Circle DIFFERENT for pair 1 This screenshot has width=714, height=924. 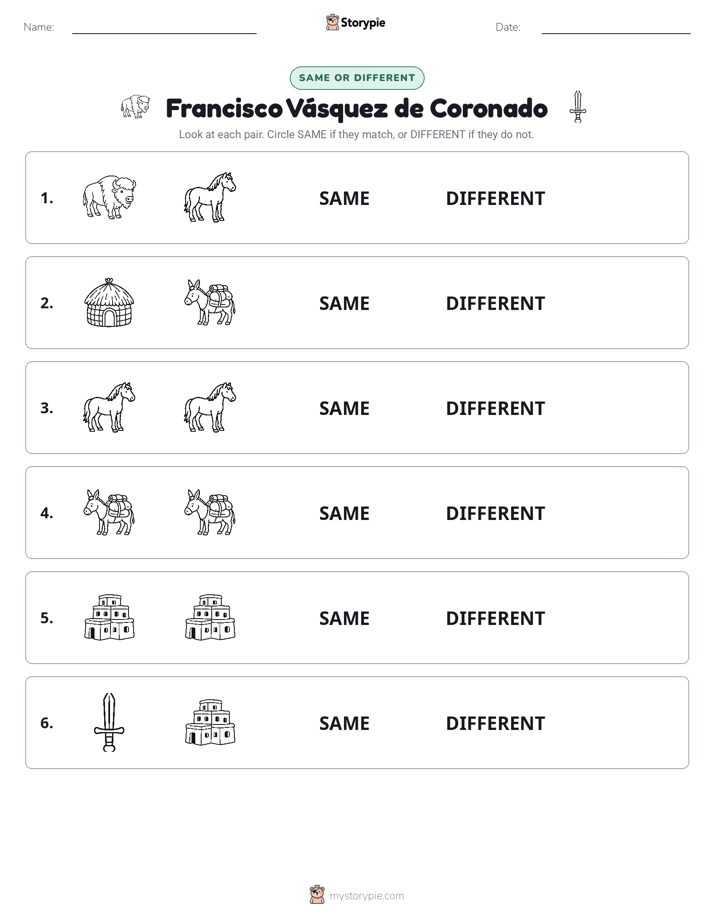point(495,199)
